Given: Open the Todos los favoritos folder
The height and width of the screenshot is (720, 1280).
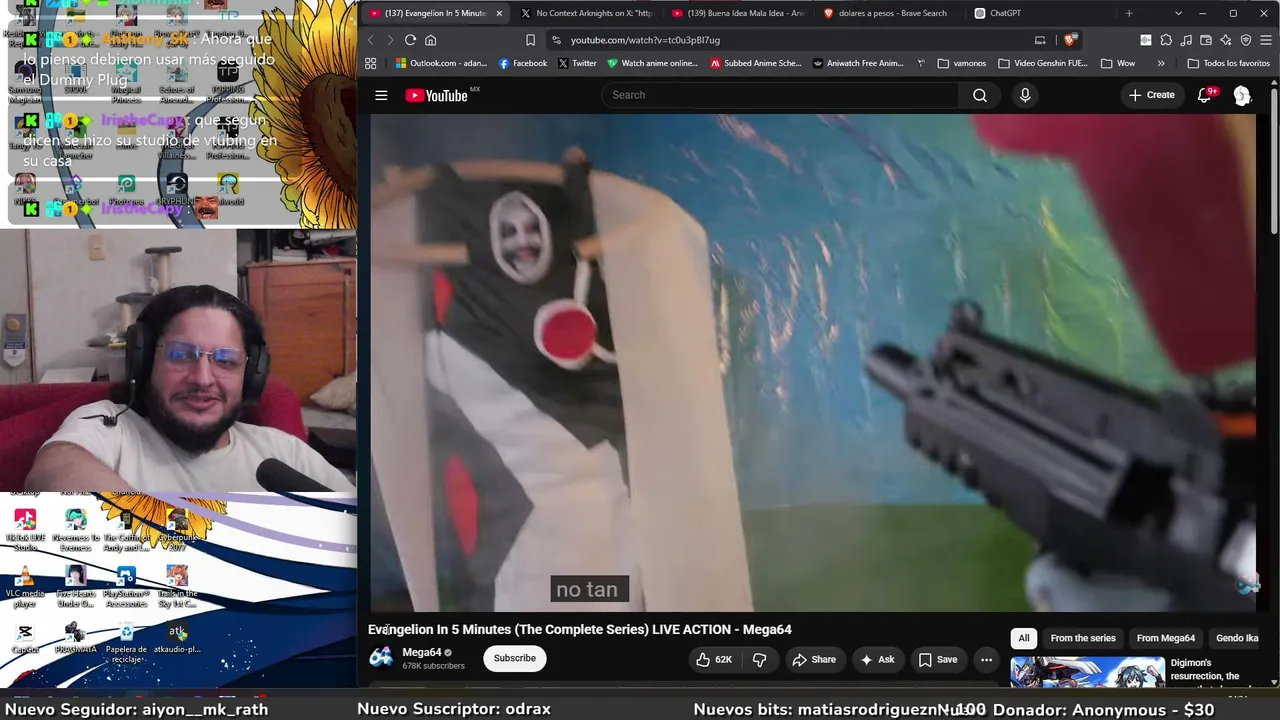Looking at the screenshot, I should (1229, 63).
